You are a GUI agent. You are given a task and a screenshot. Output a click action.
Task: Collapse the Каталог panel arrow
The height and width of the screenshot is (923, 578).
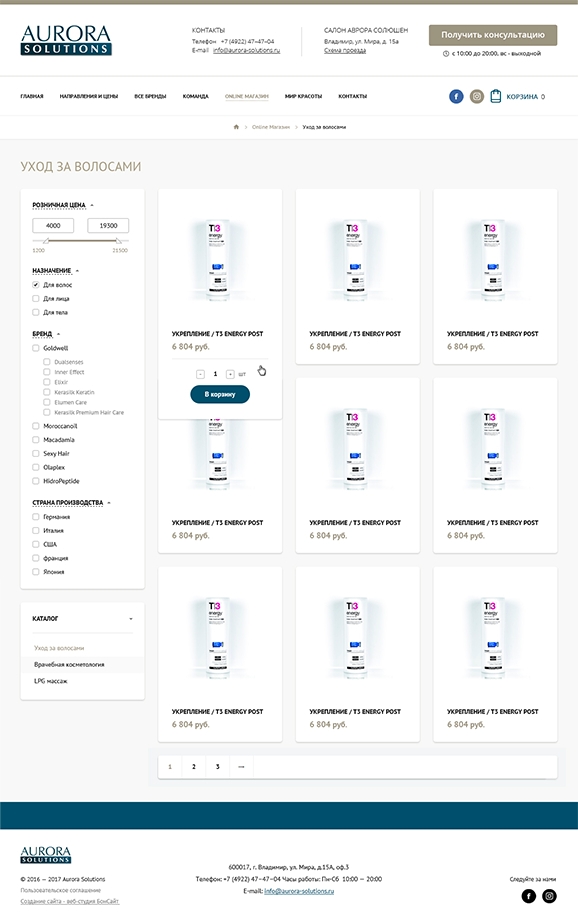[x=131, y=619]
